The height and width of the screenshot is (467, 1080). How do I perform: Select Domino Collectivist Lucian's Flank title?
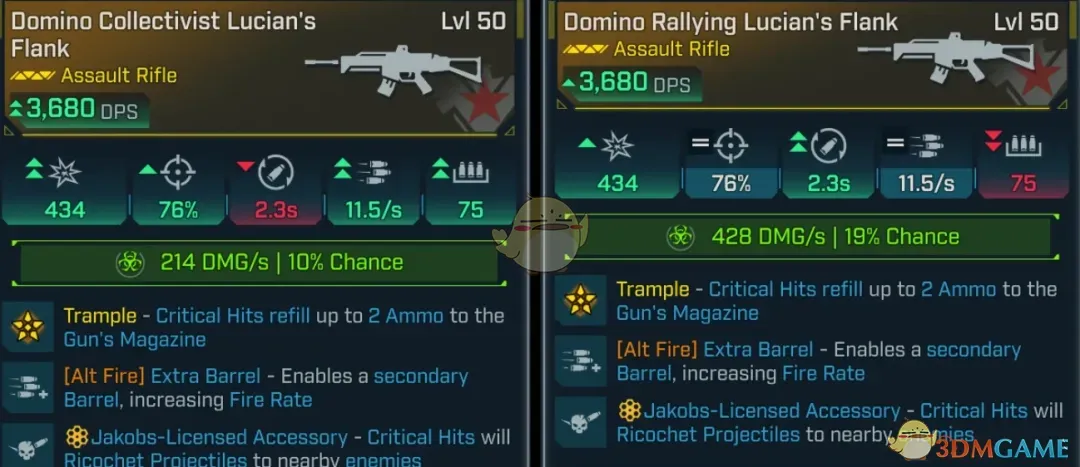click(163, 34)
